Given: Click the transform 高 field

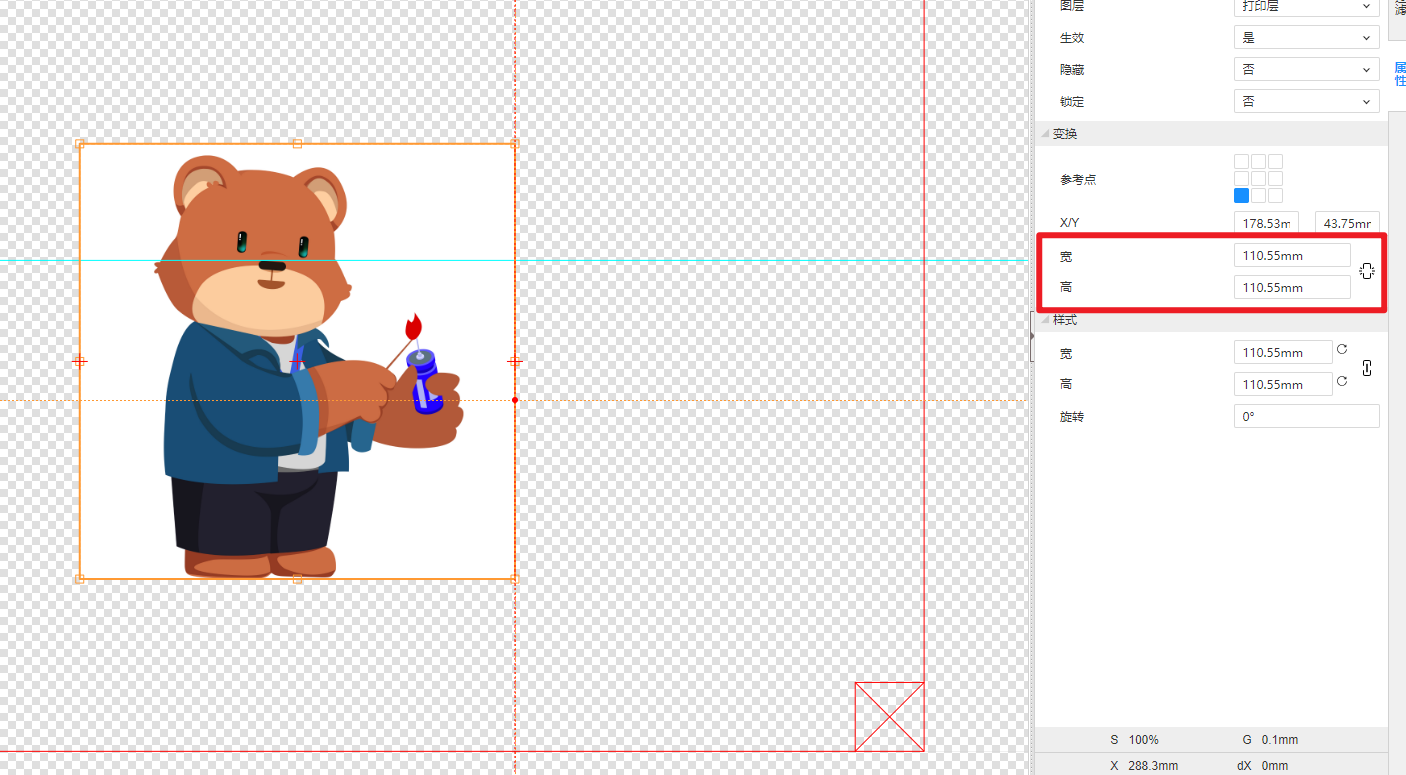Looking at the screenshot, I should pyautogui.click(x=1292, y=287).
